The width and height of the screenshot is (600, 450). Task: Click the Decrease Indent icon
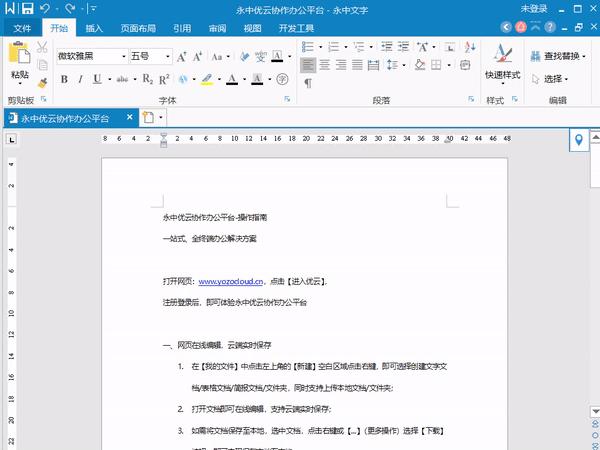[x=387, y=47]
